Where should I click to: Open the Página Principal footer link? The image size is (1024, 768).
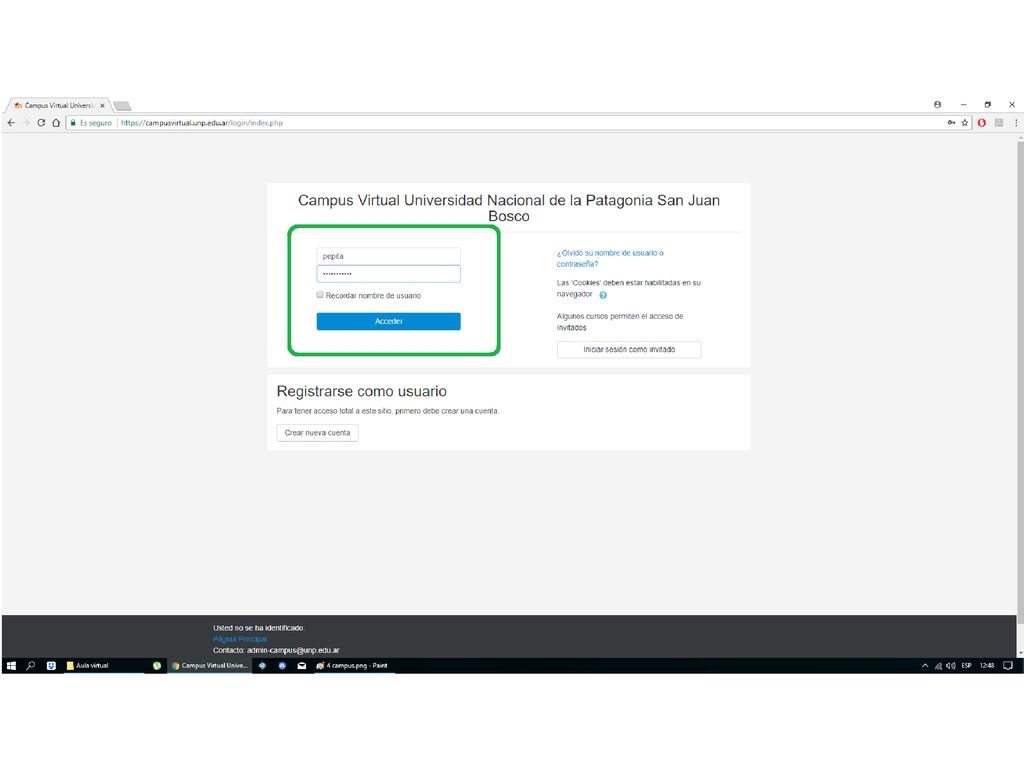click(240, 639)
